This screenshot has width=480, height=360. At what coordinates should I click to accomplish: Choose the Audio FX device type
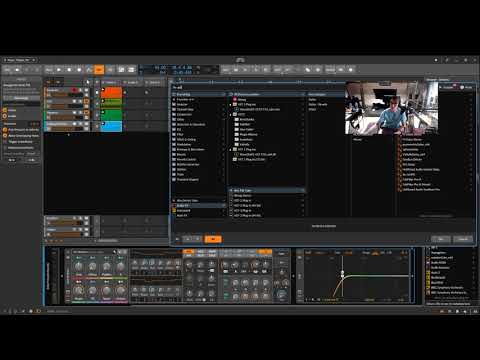(x=199, y=206)
